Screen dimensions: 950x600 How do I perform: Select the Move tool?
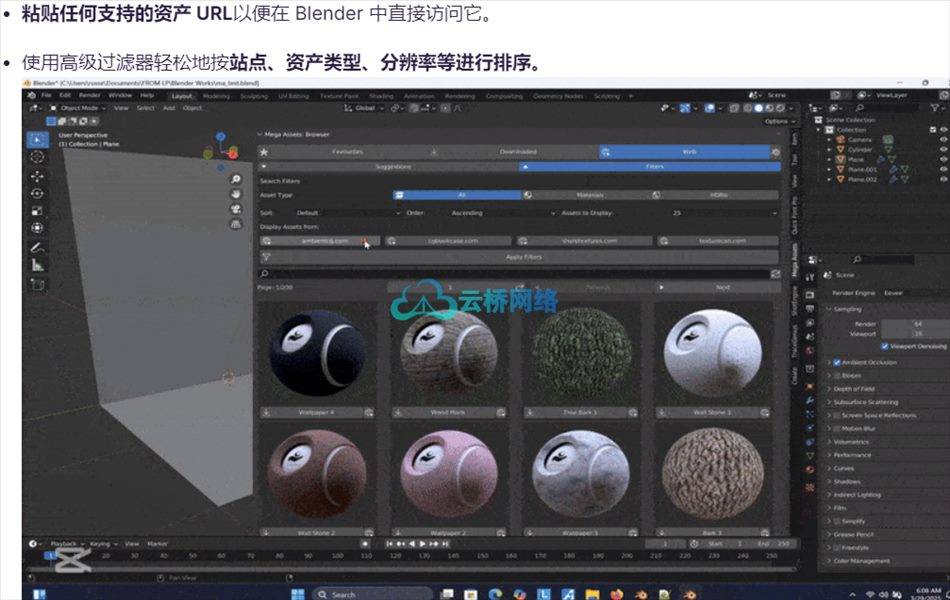click(x=38, y=176)
